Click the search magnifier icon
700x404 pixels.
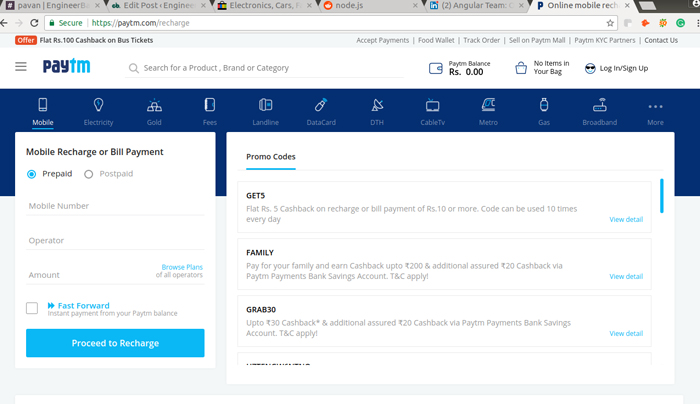click(x=133, y=68)
